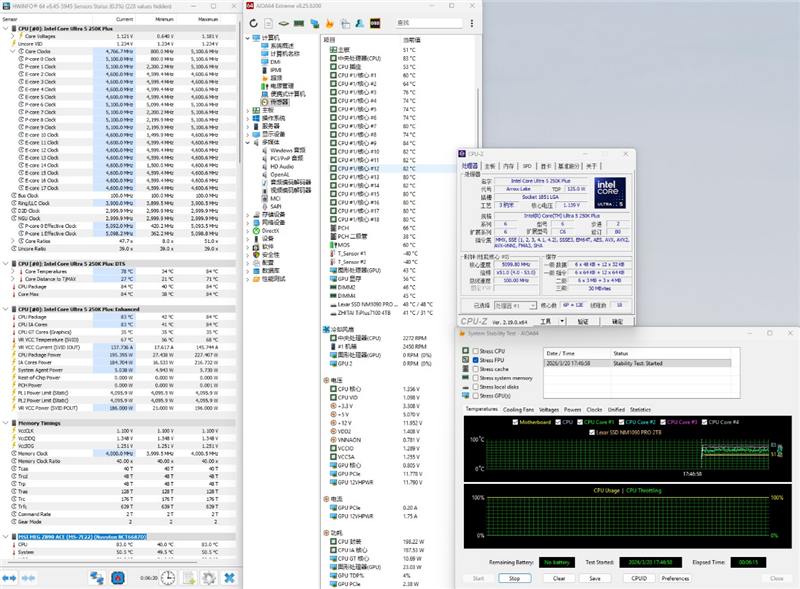Click the Stop button in Stability Test
The width and height of the screenshot is (800, 589).
(x=514, y=578)
